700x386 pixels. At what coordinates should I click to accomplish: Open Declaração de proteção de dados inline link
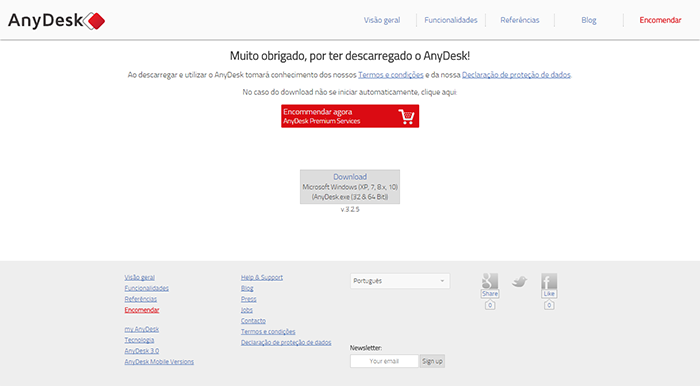516,75
